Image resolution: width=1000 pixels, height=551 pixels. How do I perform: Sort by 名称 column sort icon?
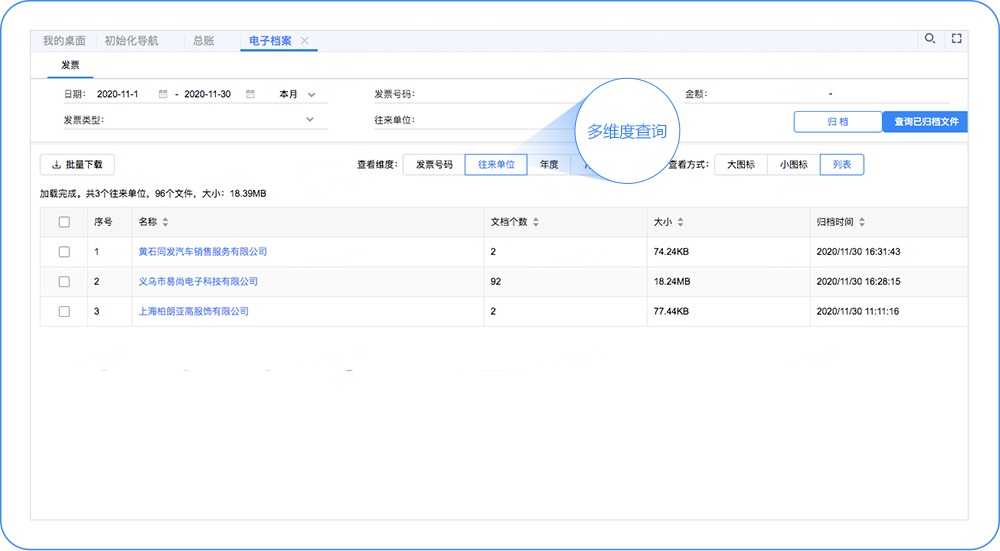165,222
